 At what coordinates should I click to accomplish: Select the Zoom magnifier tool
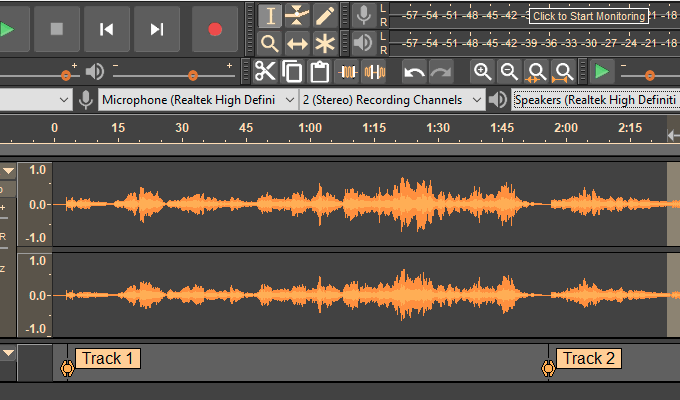click(x=269, y=43)
